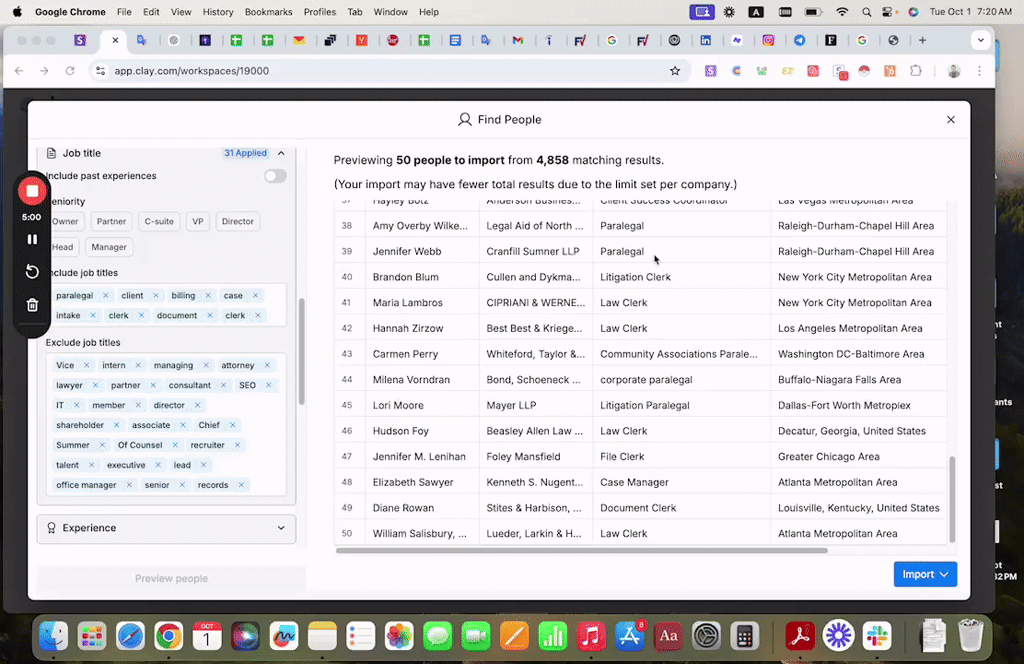This screenshot has height=664, width=1024.
Task: Remove the "attorney" tag from excluded job titles
Action: (267, 366)
